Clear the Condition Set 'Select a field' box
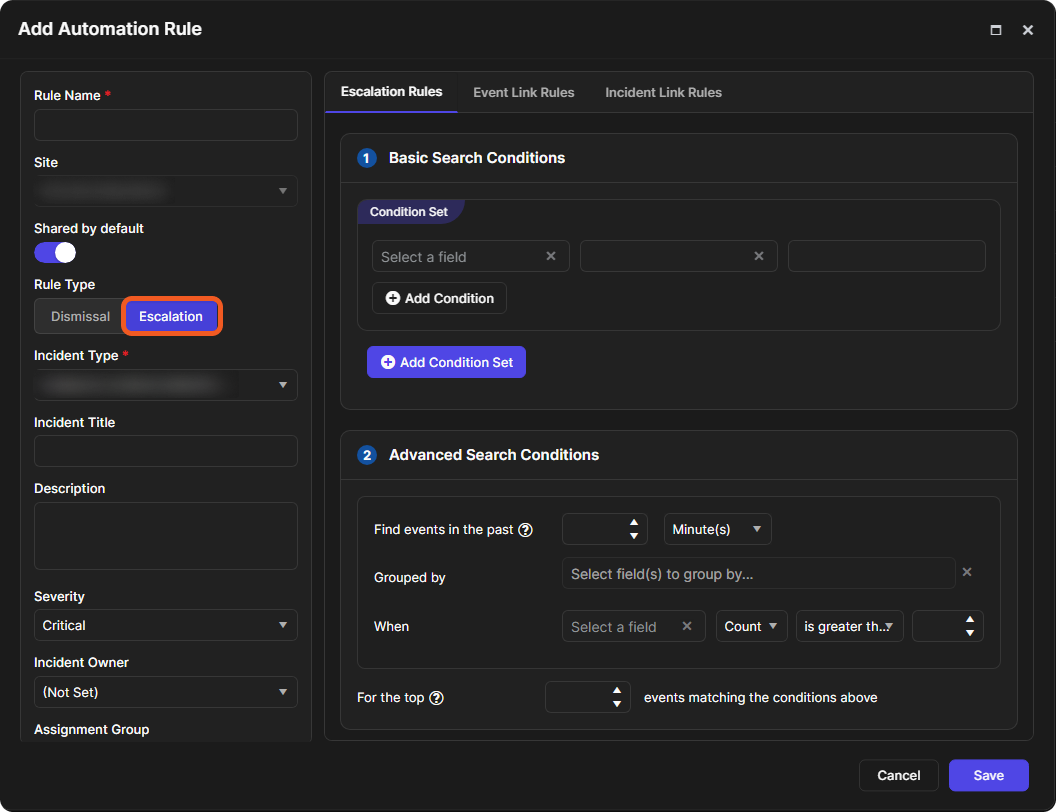The width and height of the screenshot is (1056, 812). pyautogui.click(x=551, y=256)
